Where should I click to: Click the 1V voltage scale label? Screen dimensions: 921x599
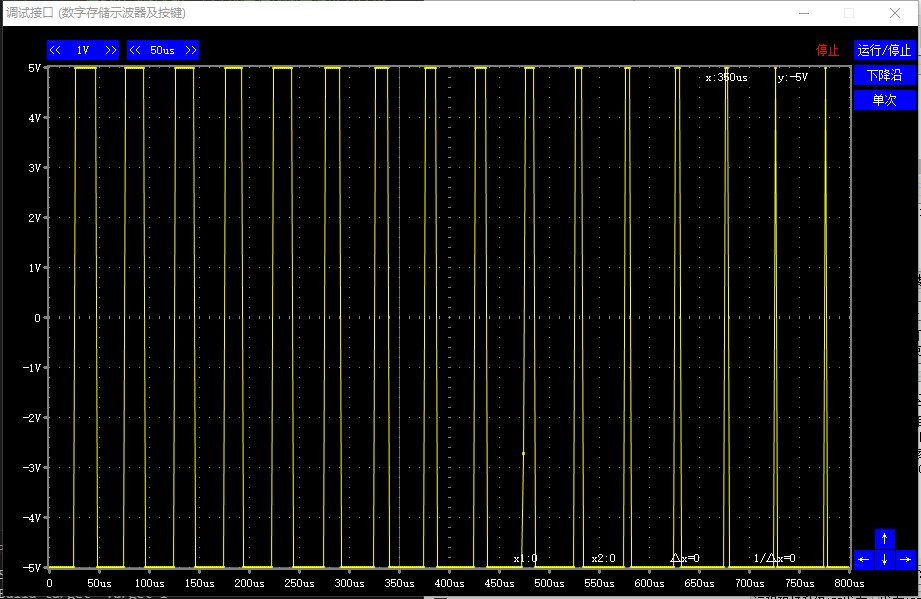click(83, 50)
